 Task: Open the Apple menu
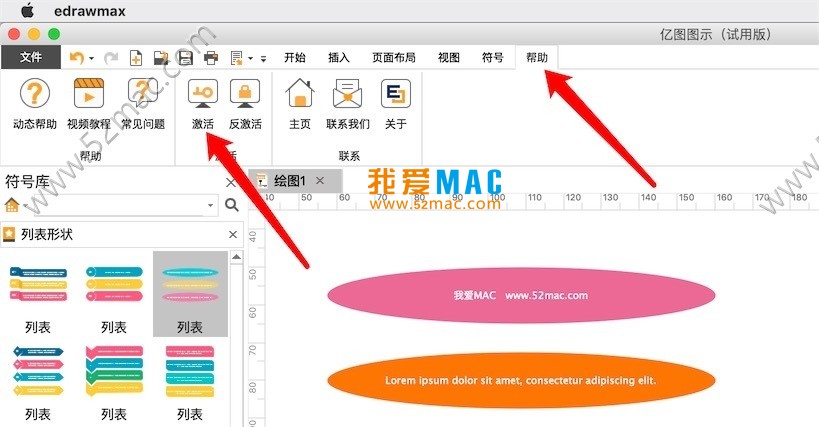click(27, 10)
